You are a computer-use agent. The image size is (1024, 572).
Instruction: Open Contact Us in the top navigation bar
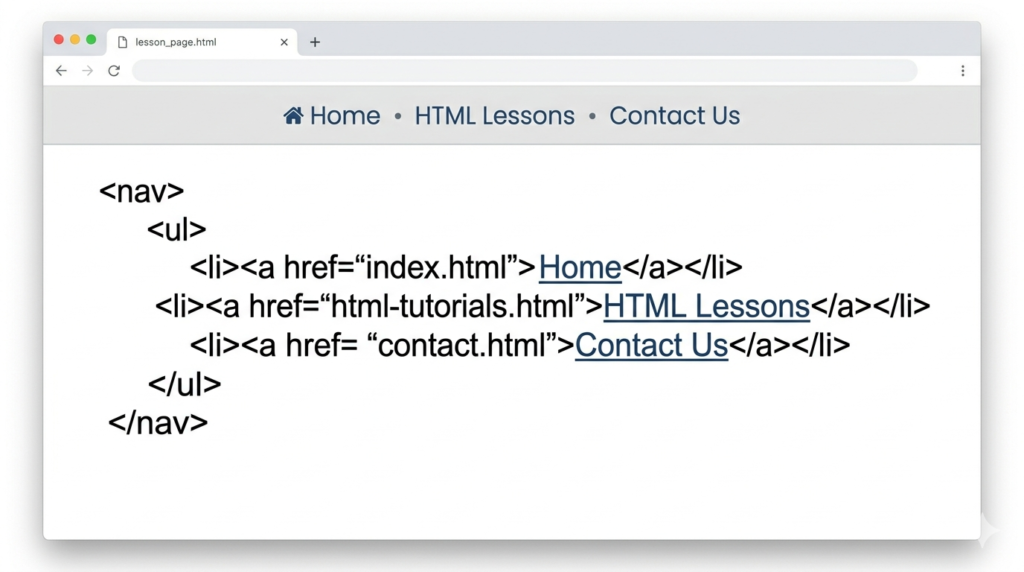(675, 116)
